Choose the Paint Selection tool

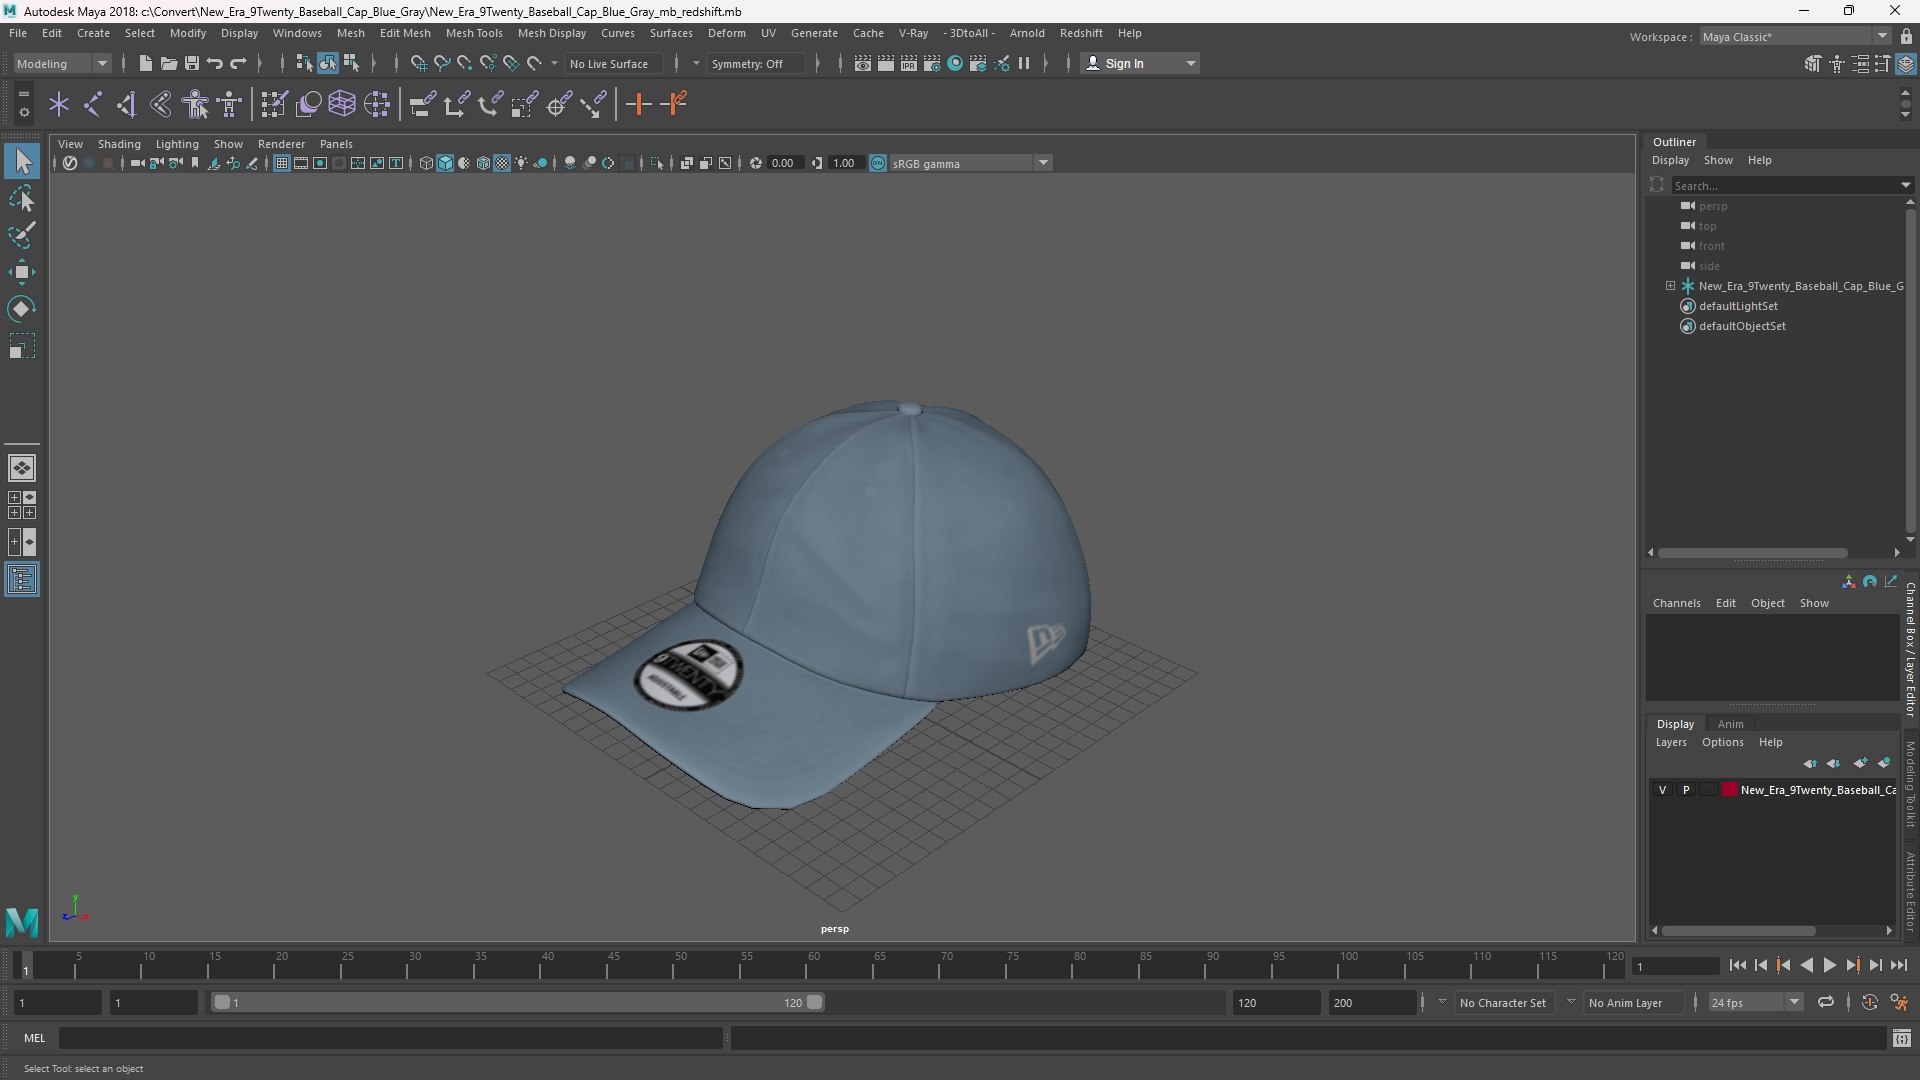(x=22, y=235)
